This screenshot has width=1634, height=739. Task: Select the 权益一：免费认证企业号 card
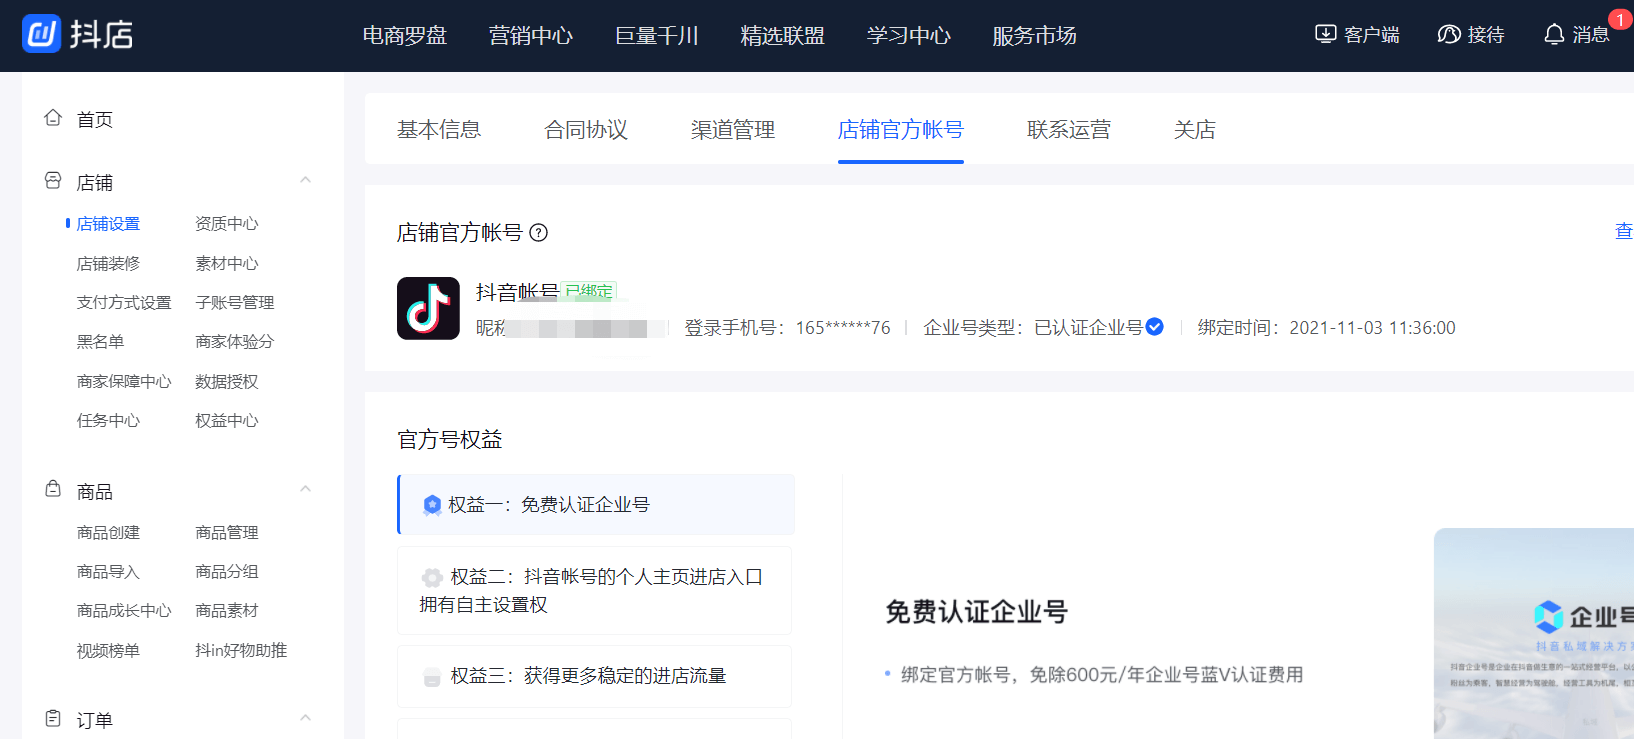(x=596, y=505)
